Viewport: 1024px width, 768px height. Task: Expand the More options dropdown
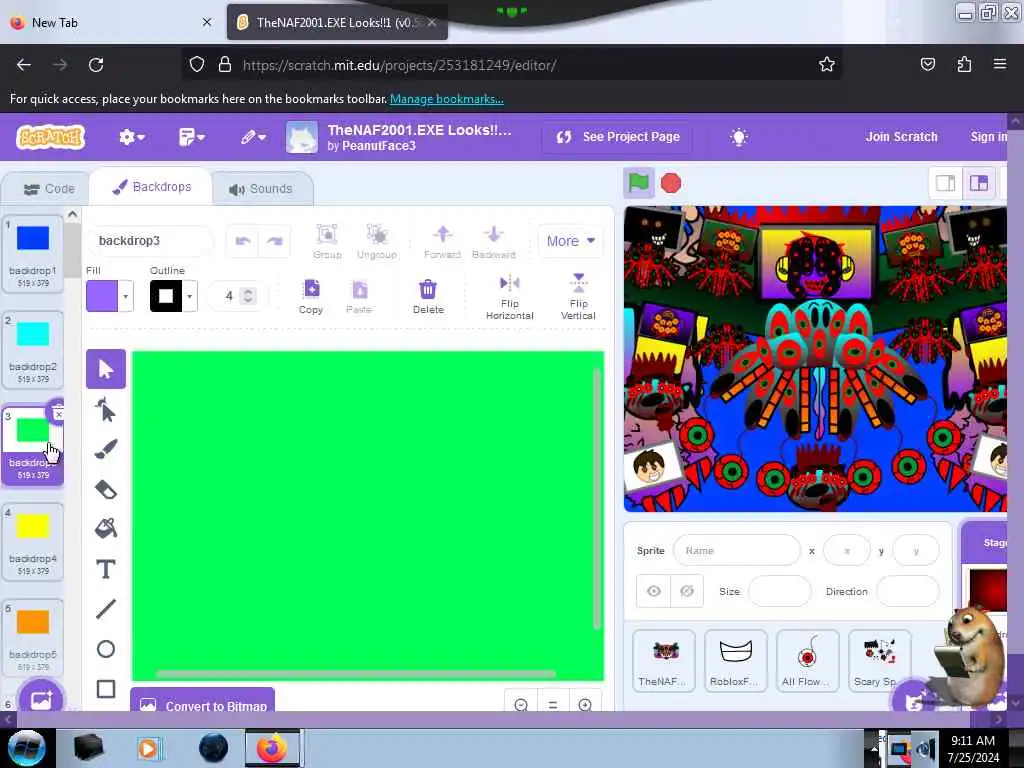[570, 241]
